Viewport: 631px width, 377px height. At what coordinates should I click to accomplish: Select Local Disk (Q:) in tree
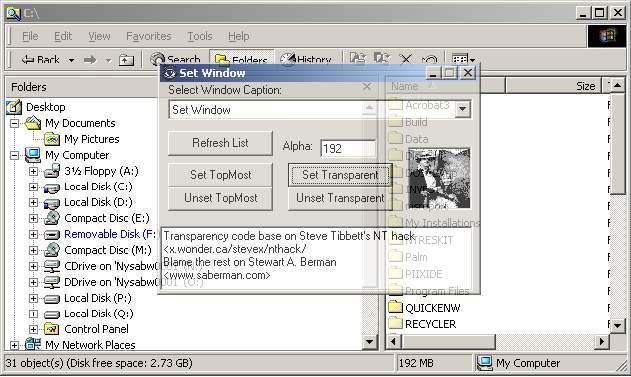pyautogui.click(x=98, y=313)
